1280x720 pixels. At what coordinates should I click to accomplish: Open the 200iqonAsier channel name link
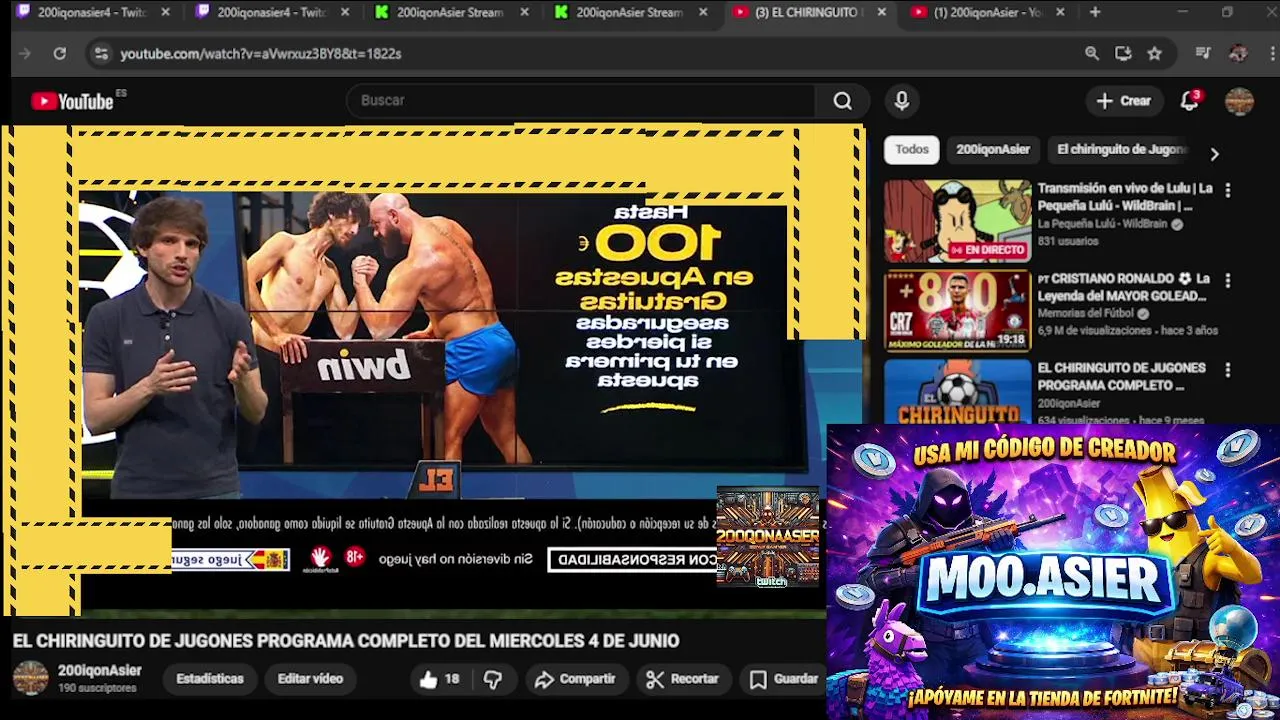pyautogui.click(x=100, y=671)
